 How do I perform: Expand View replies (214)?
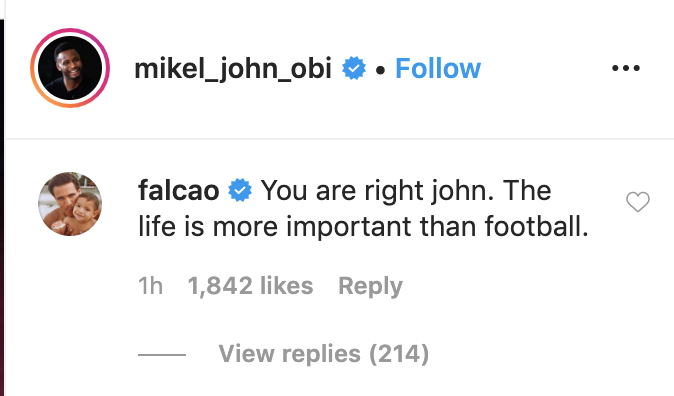(324, 354)
